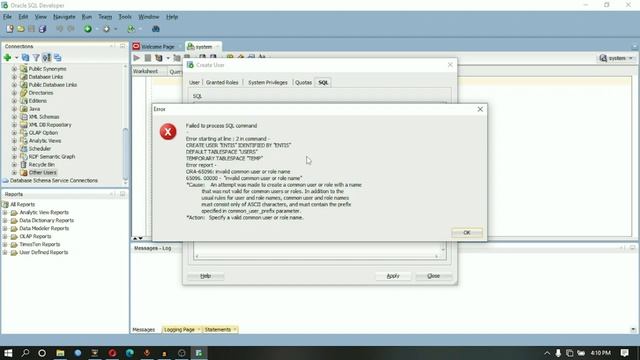Close the Error dialog with its X
This screenshot has width=640, height=360.
point(480,109)
